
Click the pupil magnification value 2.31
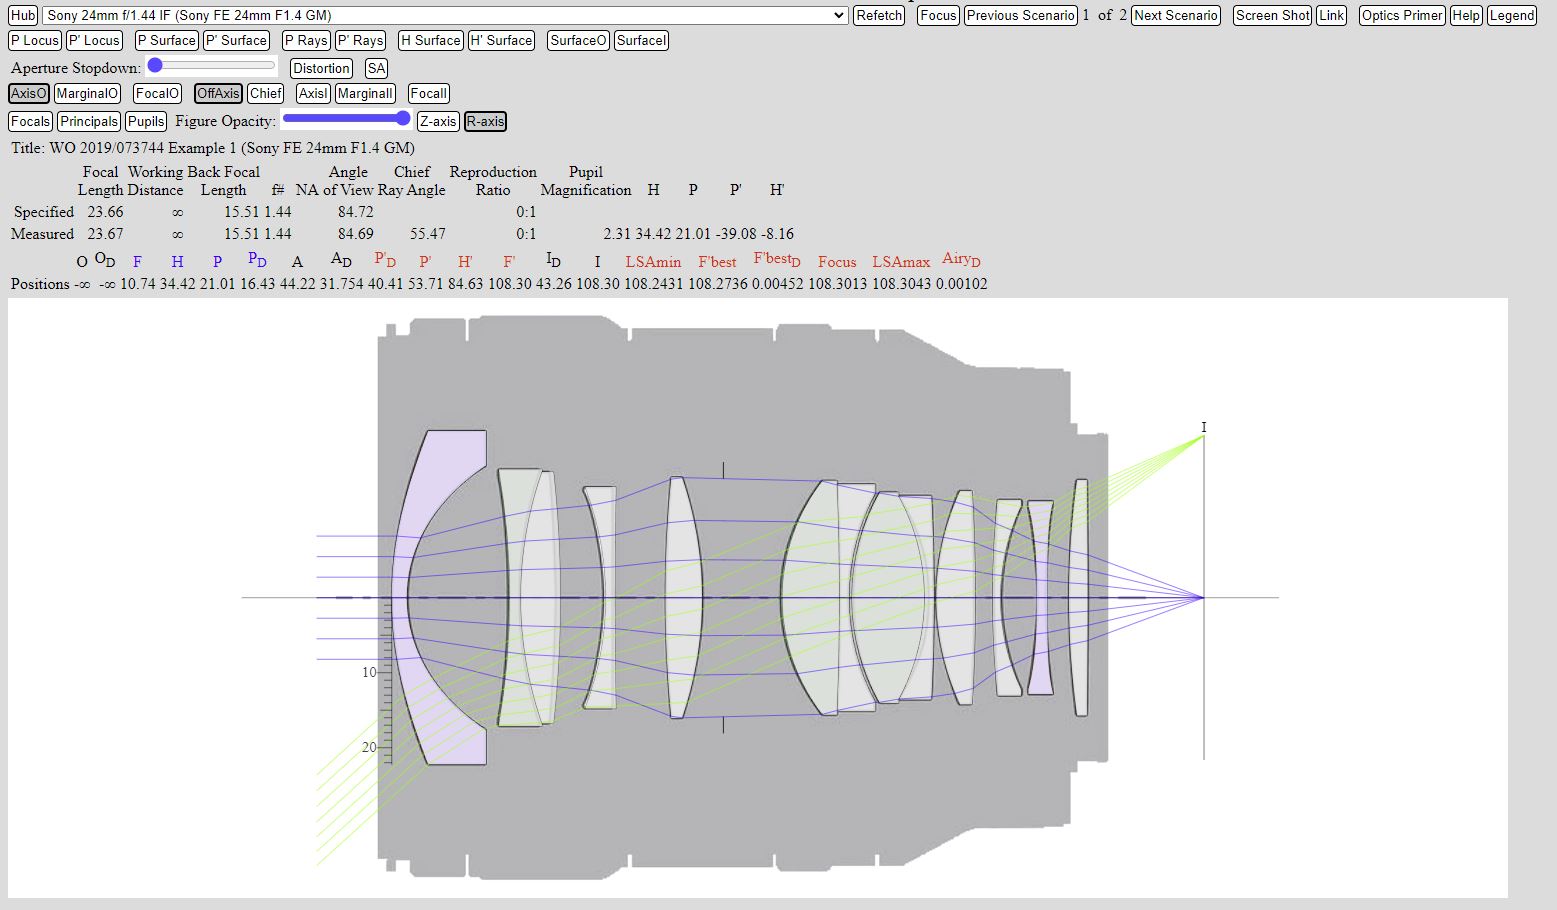(x=616, y=234)
